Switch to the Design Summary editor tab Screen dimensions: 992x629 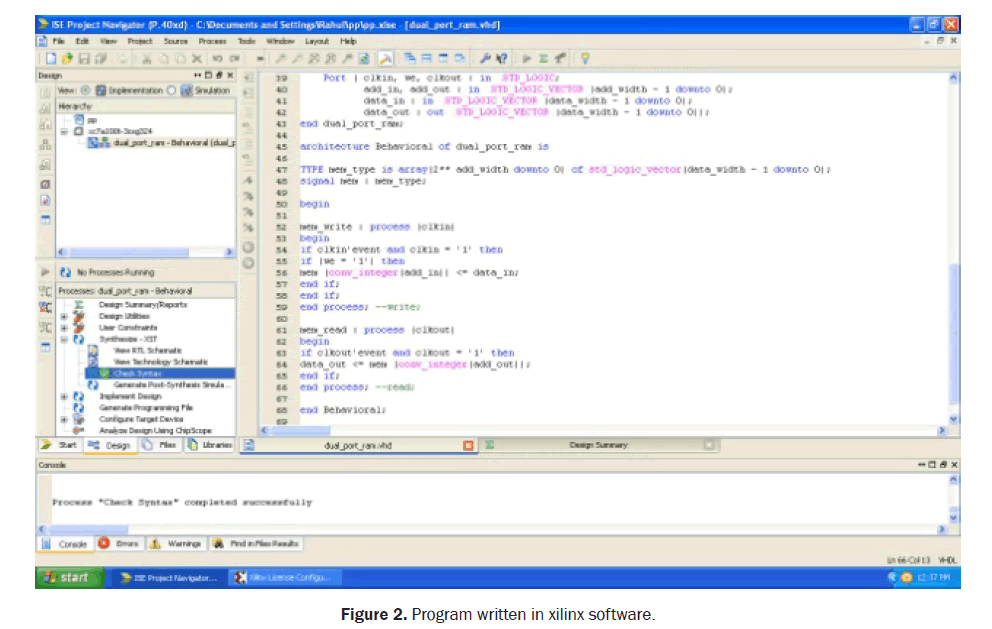pyautogui.click(x=598, y=445)
